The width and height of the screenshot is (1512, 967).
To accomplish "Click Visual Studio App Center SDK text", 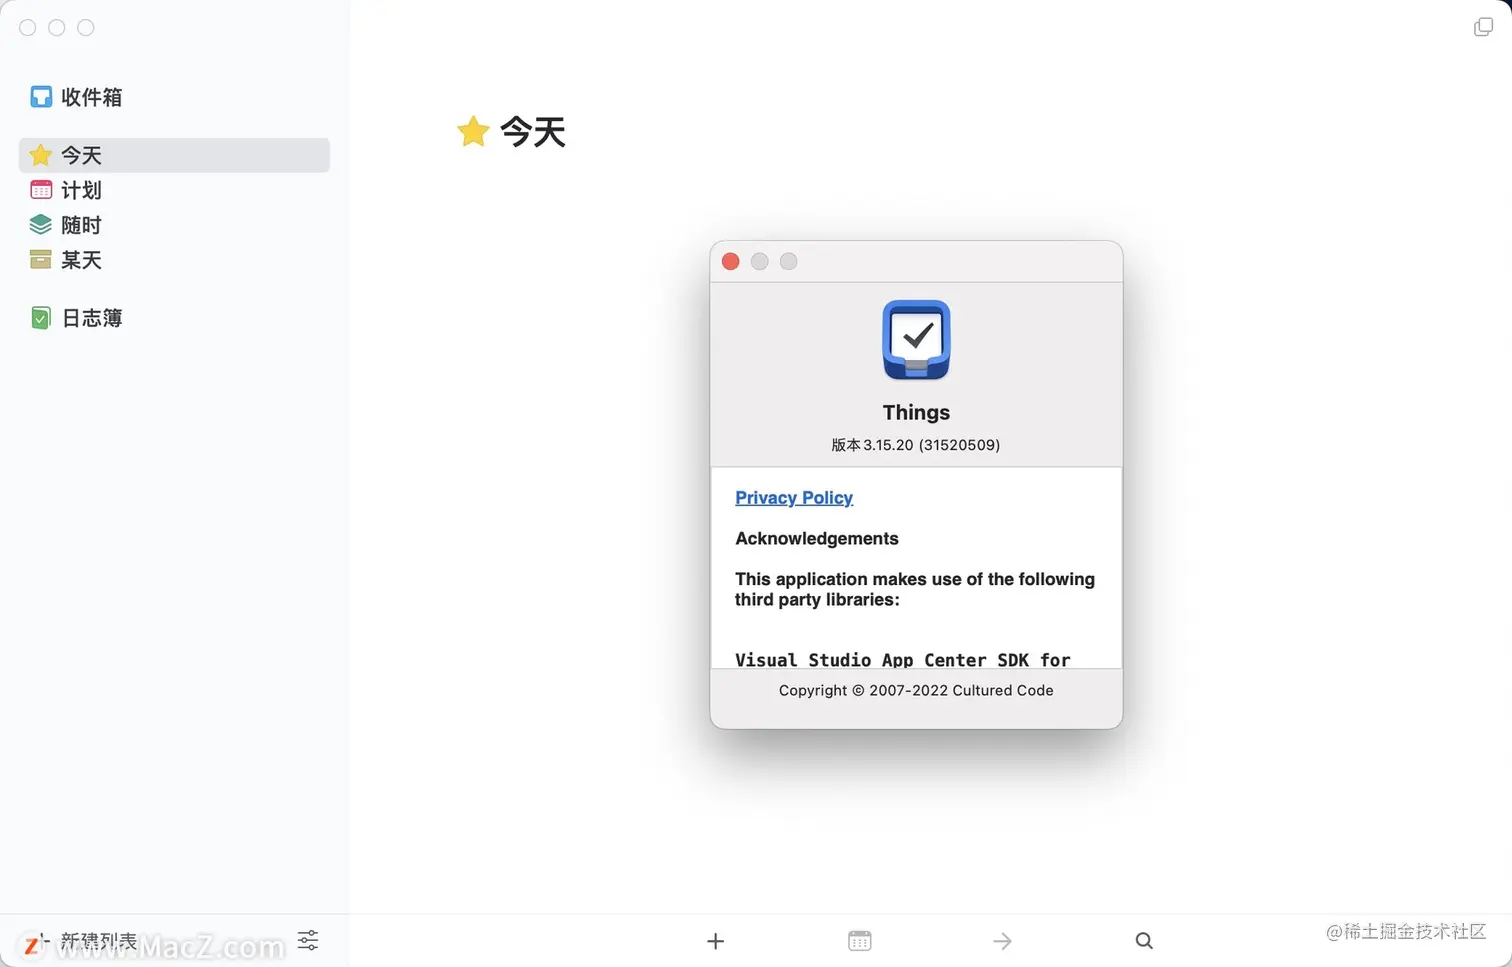I will tap(903, 660).
